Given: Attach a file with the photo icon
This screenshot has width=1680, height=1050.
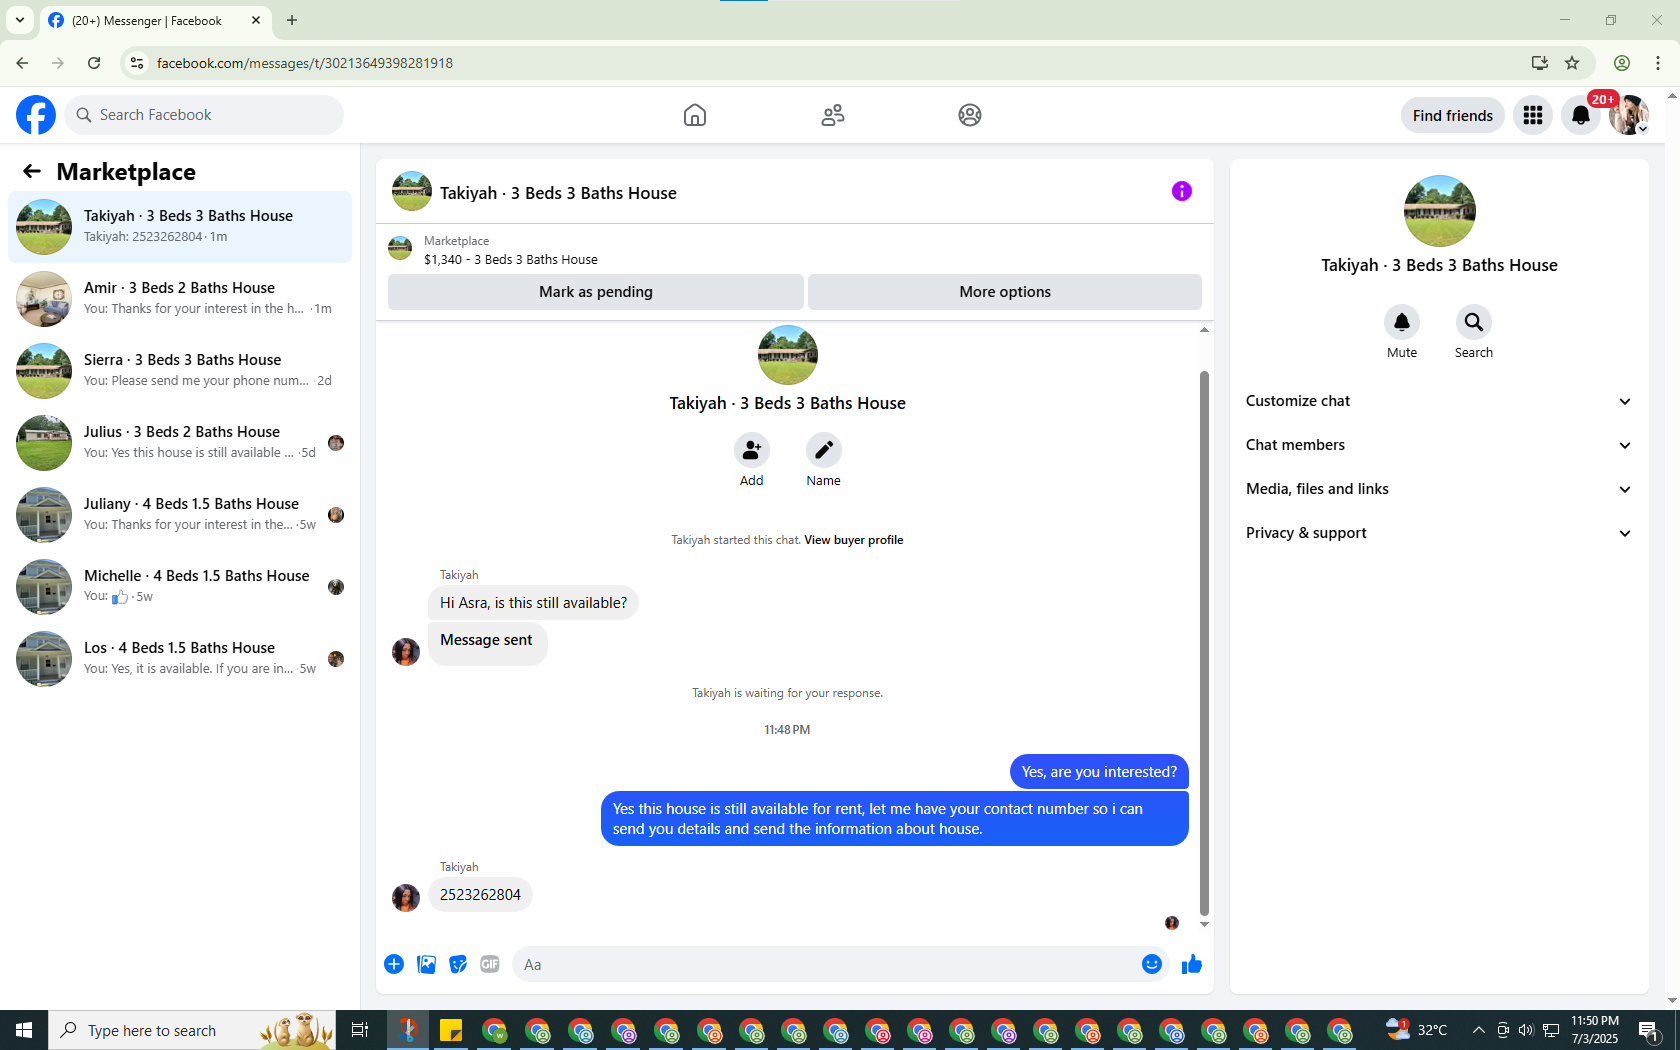Looking at the screenshot, I should pos(426,964).
